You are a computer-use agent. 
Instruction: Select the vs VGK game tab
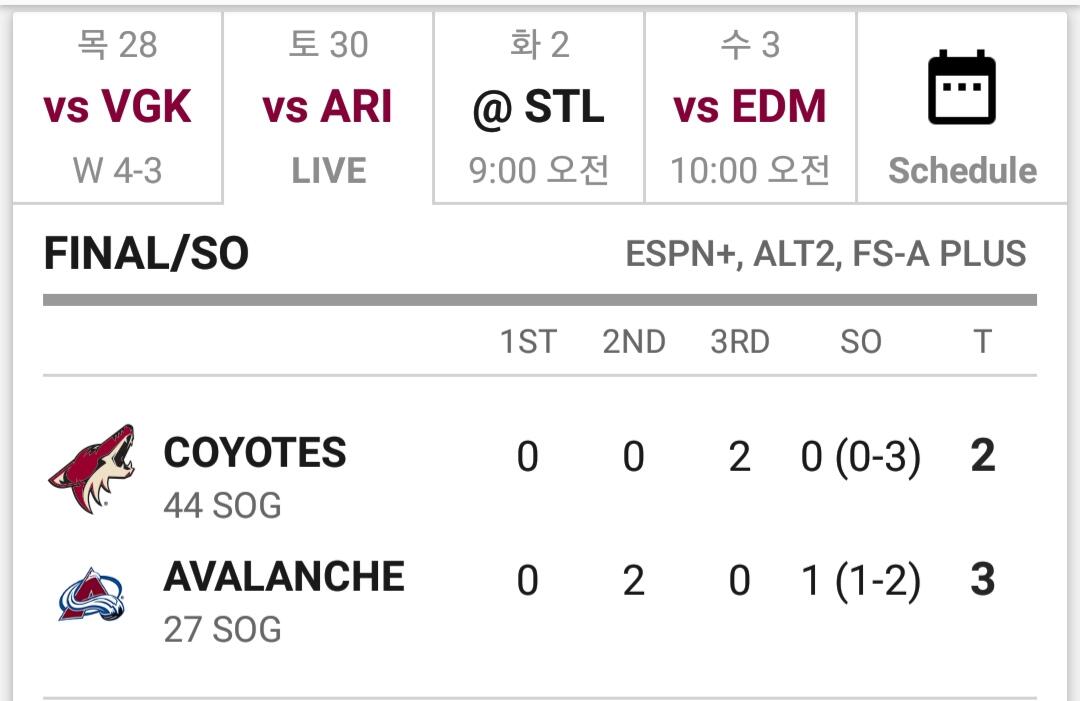coord(117,107)
